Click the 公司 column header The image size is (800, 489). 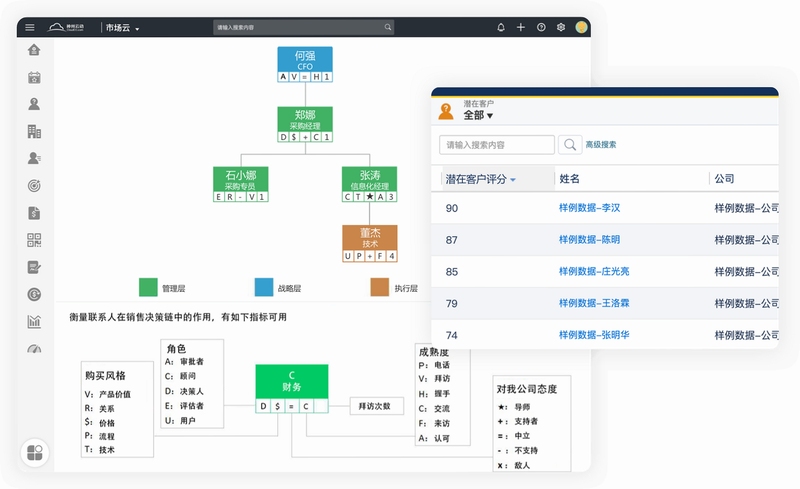724,179
